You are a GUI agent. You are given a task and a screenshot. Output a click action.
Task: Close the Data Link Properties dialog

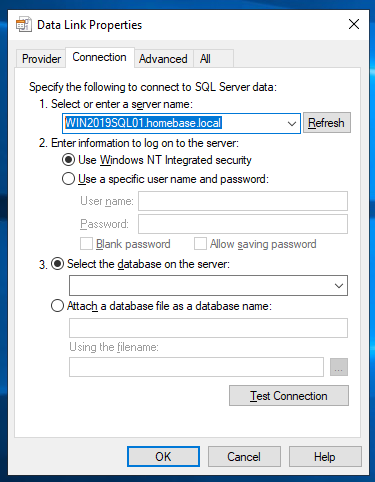pos(354,24)
